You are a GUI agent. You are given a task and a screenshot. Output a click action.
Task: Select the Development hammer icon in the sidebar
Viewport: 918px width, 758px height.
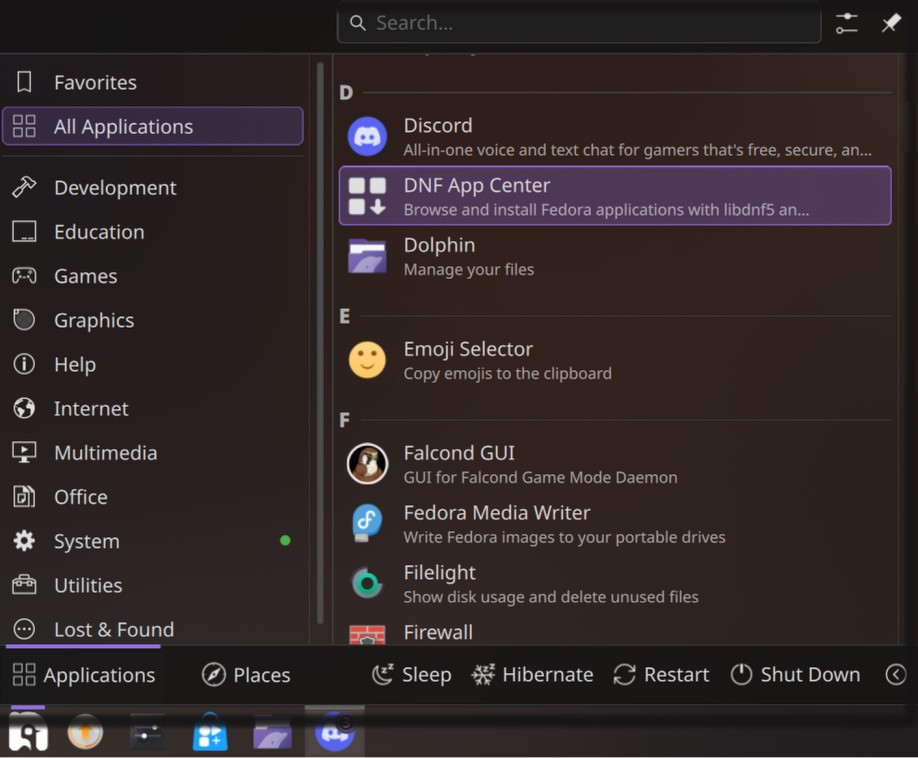(x=25, y=187)
